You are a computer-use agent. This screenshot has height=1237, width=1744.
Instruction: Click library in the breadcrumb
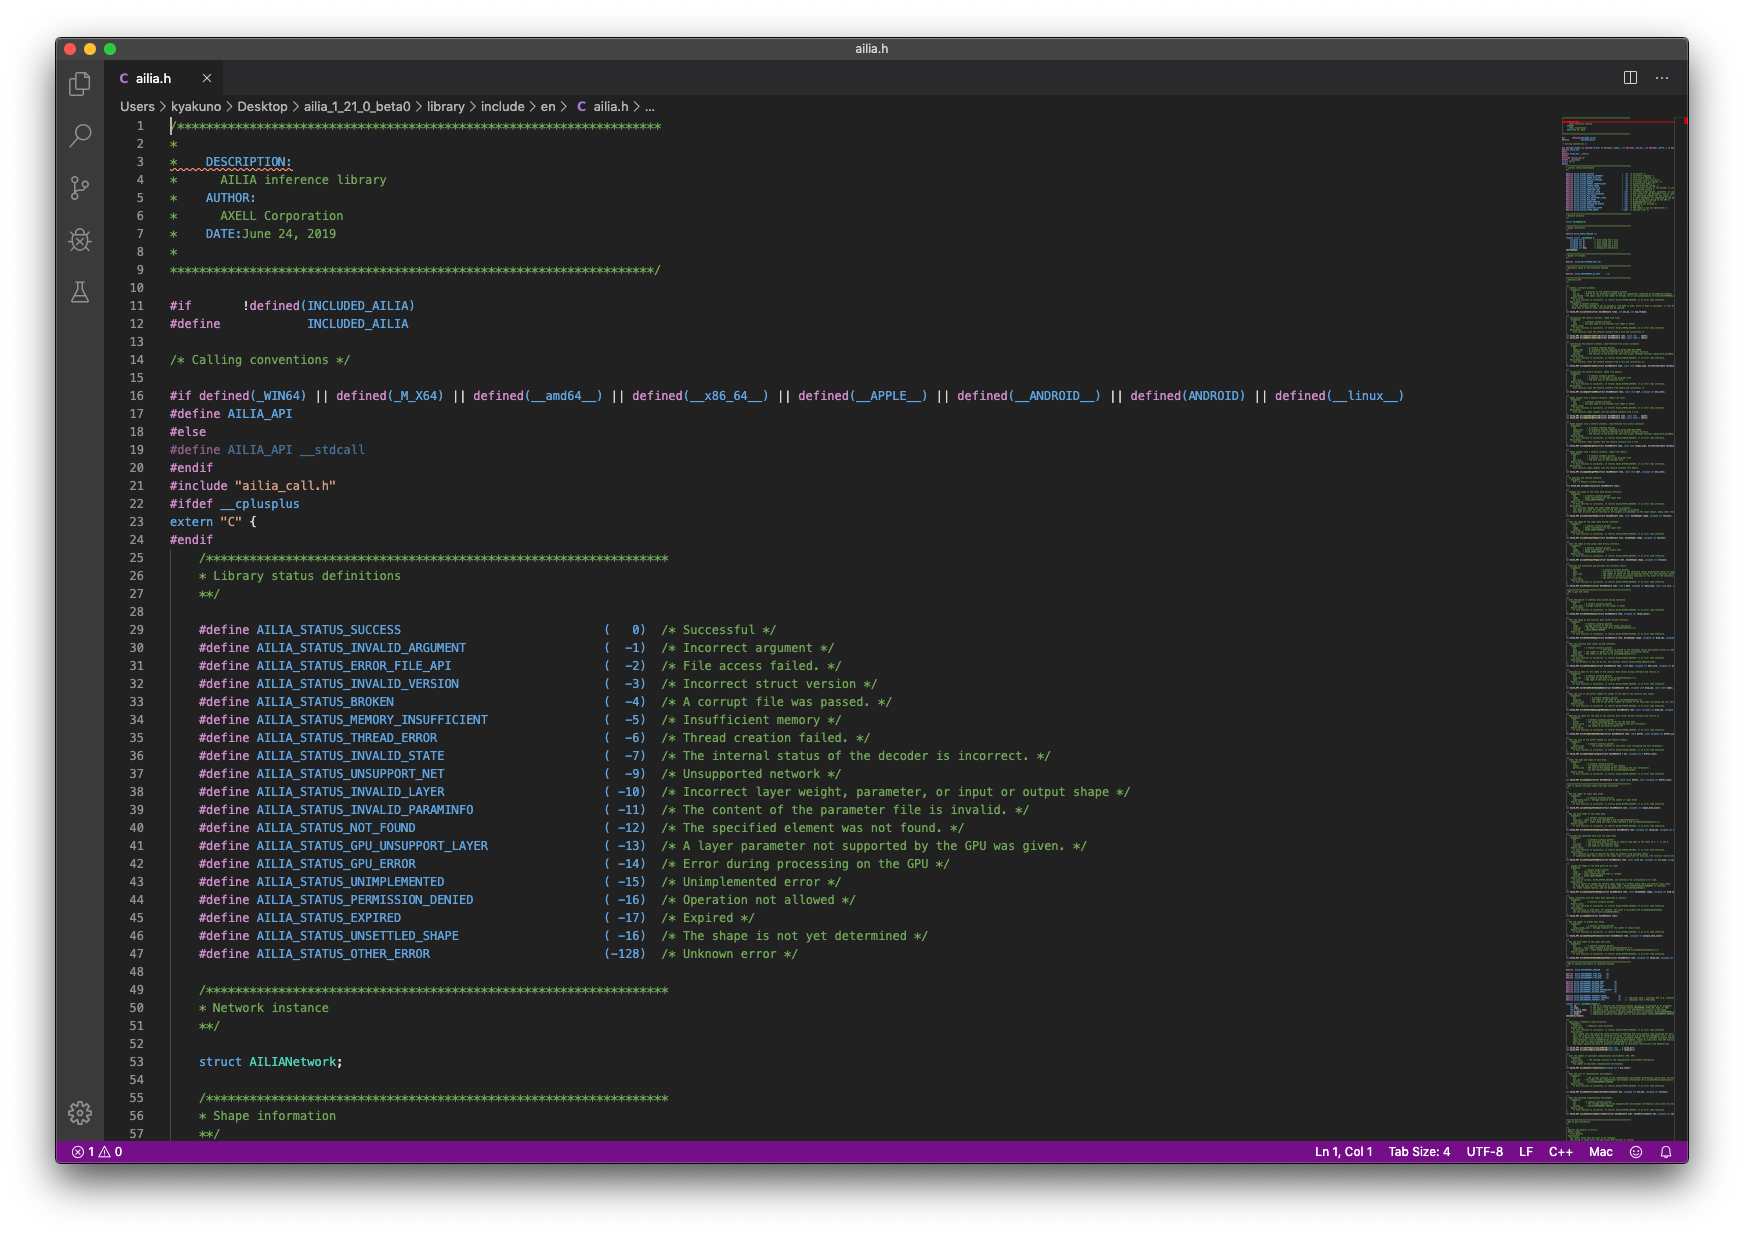pos(446,106)
